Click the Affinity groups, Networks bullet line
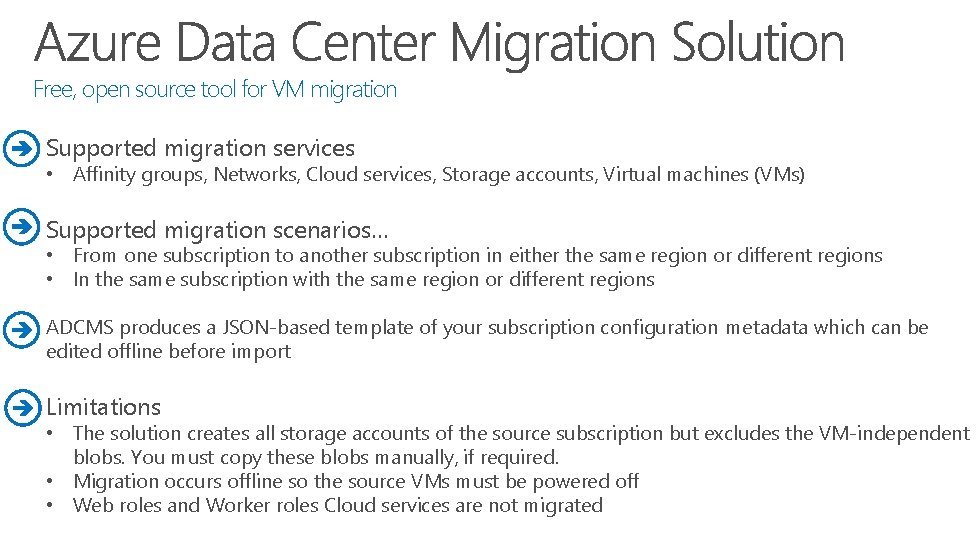The height and width of the screenshot is (551, 979). pos(438,175)
